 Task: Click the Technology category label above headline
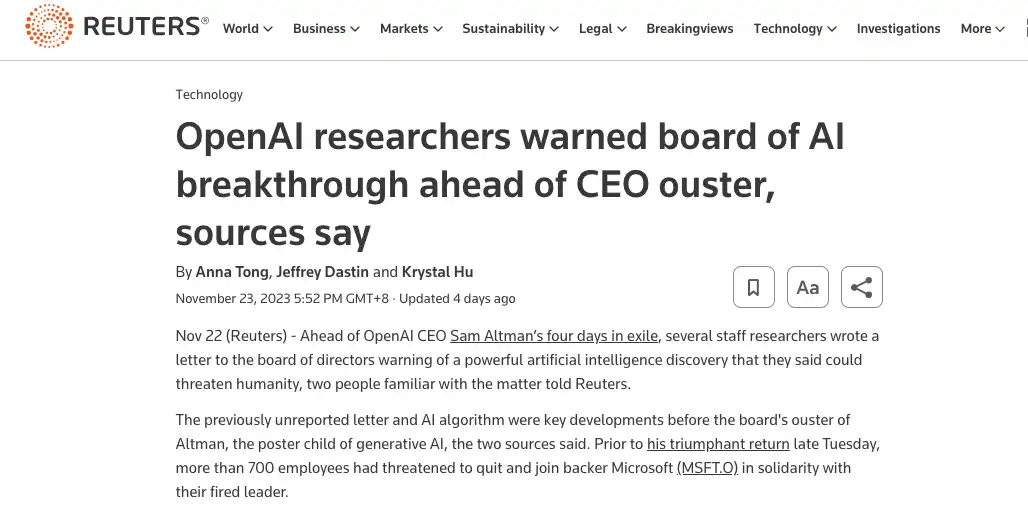pyautogui.click(x=209, y=95)
